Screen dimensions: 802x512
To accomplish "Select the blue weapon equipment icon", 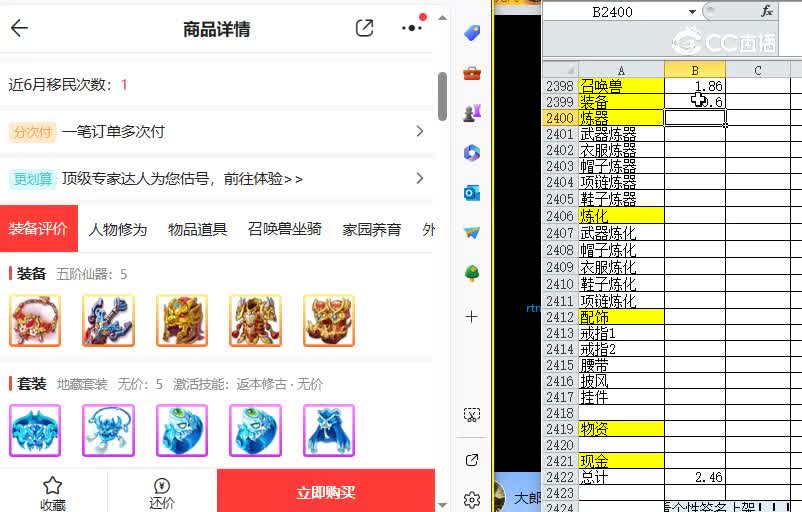I will tap(108, 321).
